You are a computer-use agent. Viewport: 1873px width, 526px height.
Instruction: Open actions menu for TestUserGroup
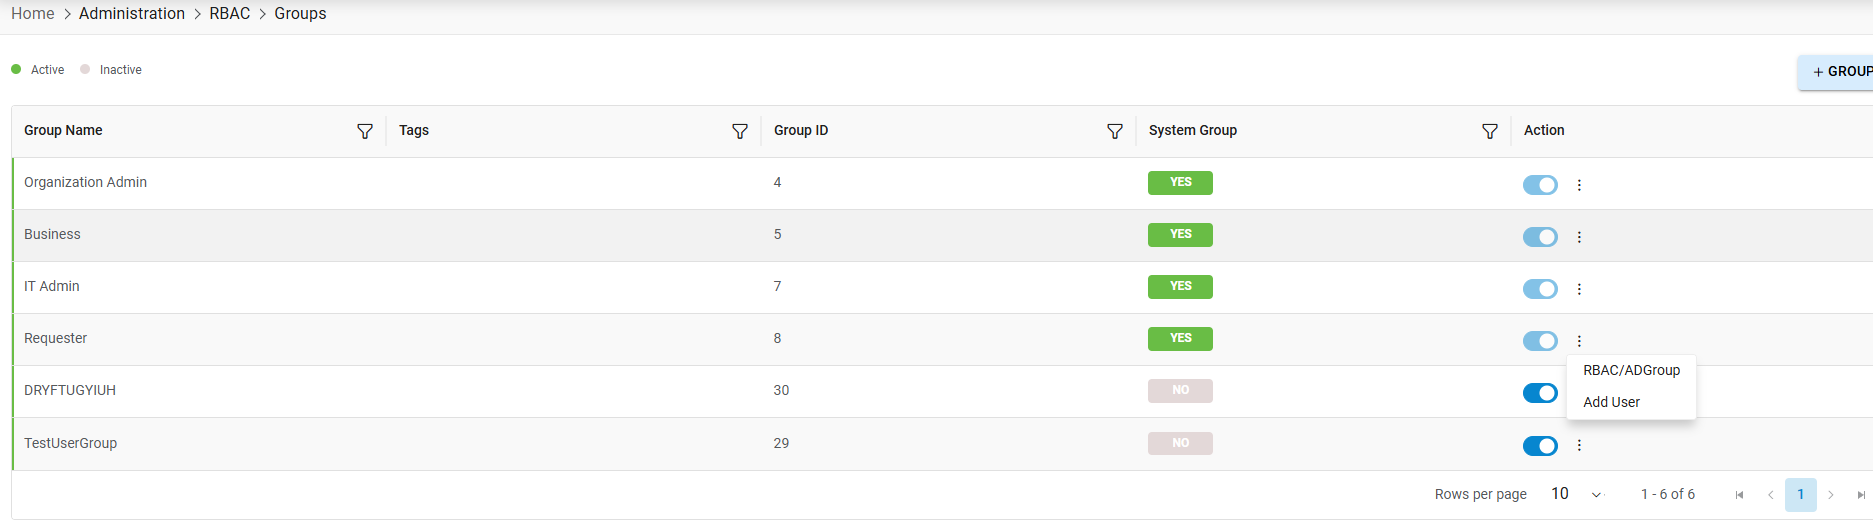click(x=1579, y=445)
